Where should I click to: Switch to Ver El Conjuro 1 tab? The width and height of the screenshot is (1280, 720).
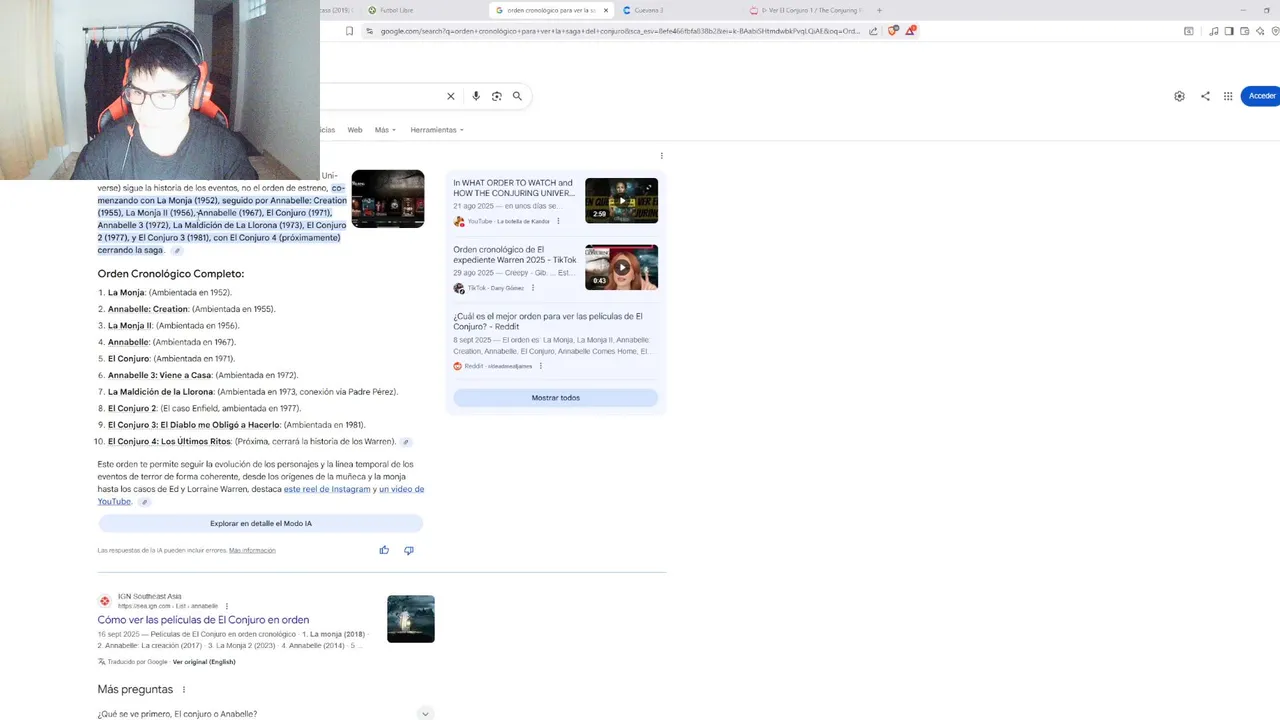pos(807,10)
